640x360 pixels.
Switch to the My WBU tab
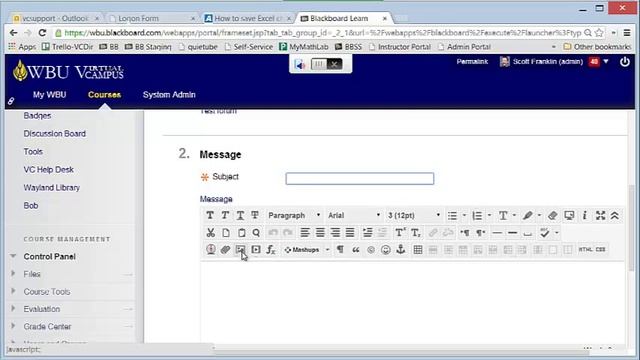tap(49, 95)
